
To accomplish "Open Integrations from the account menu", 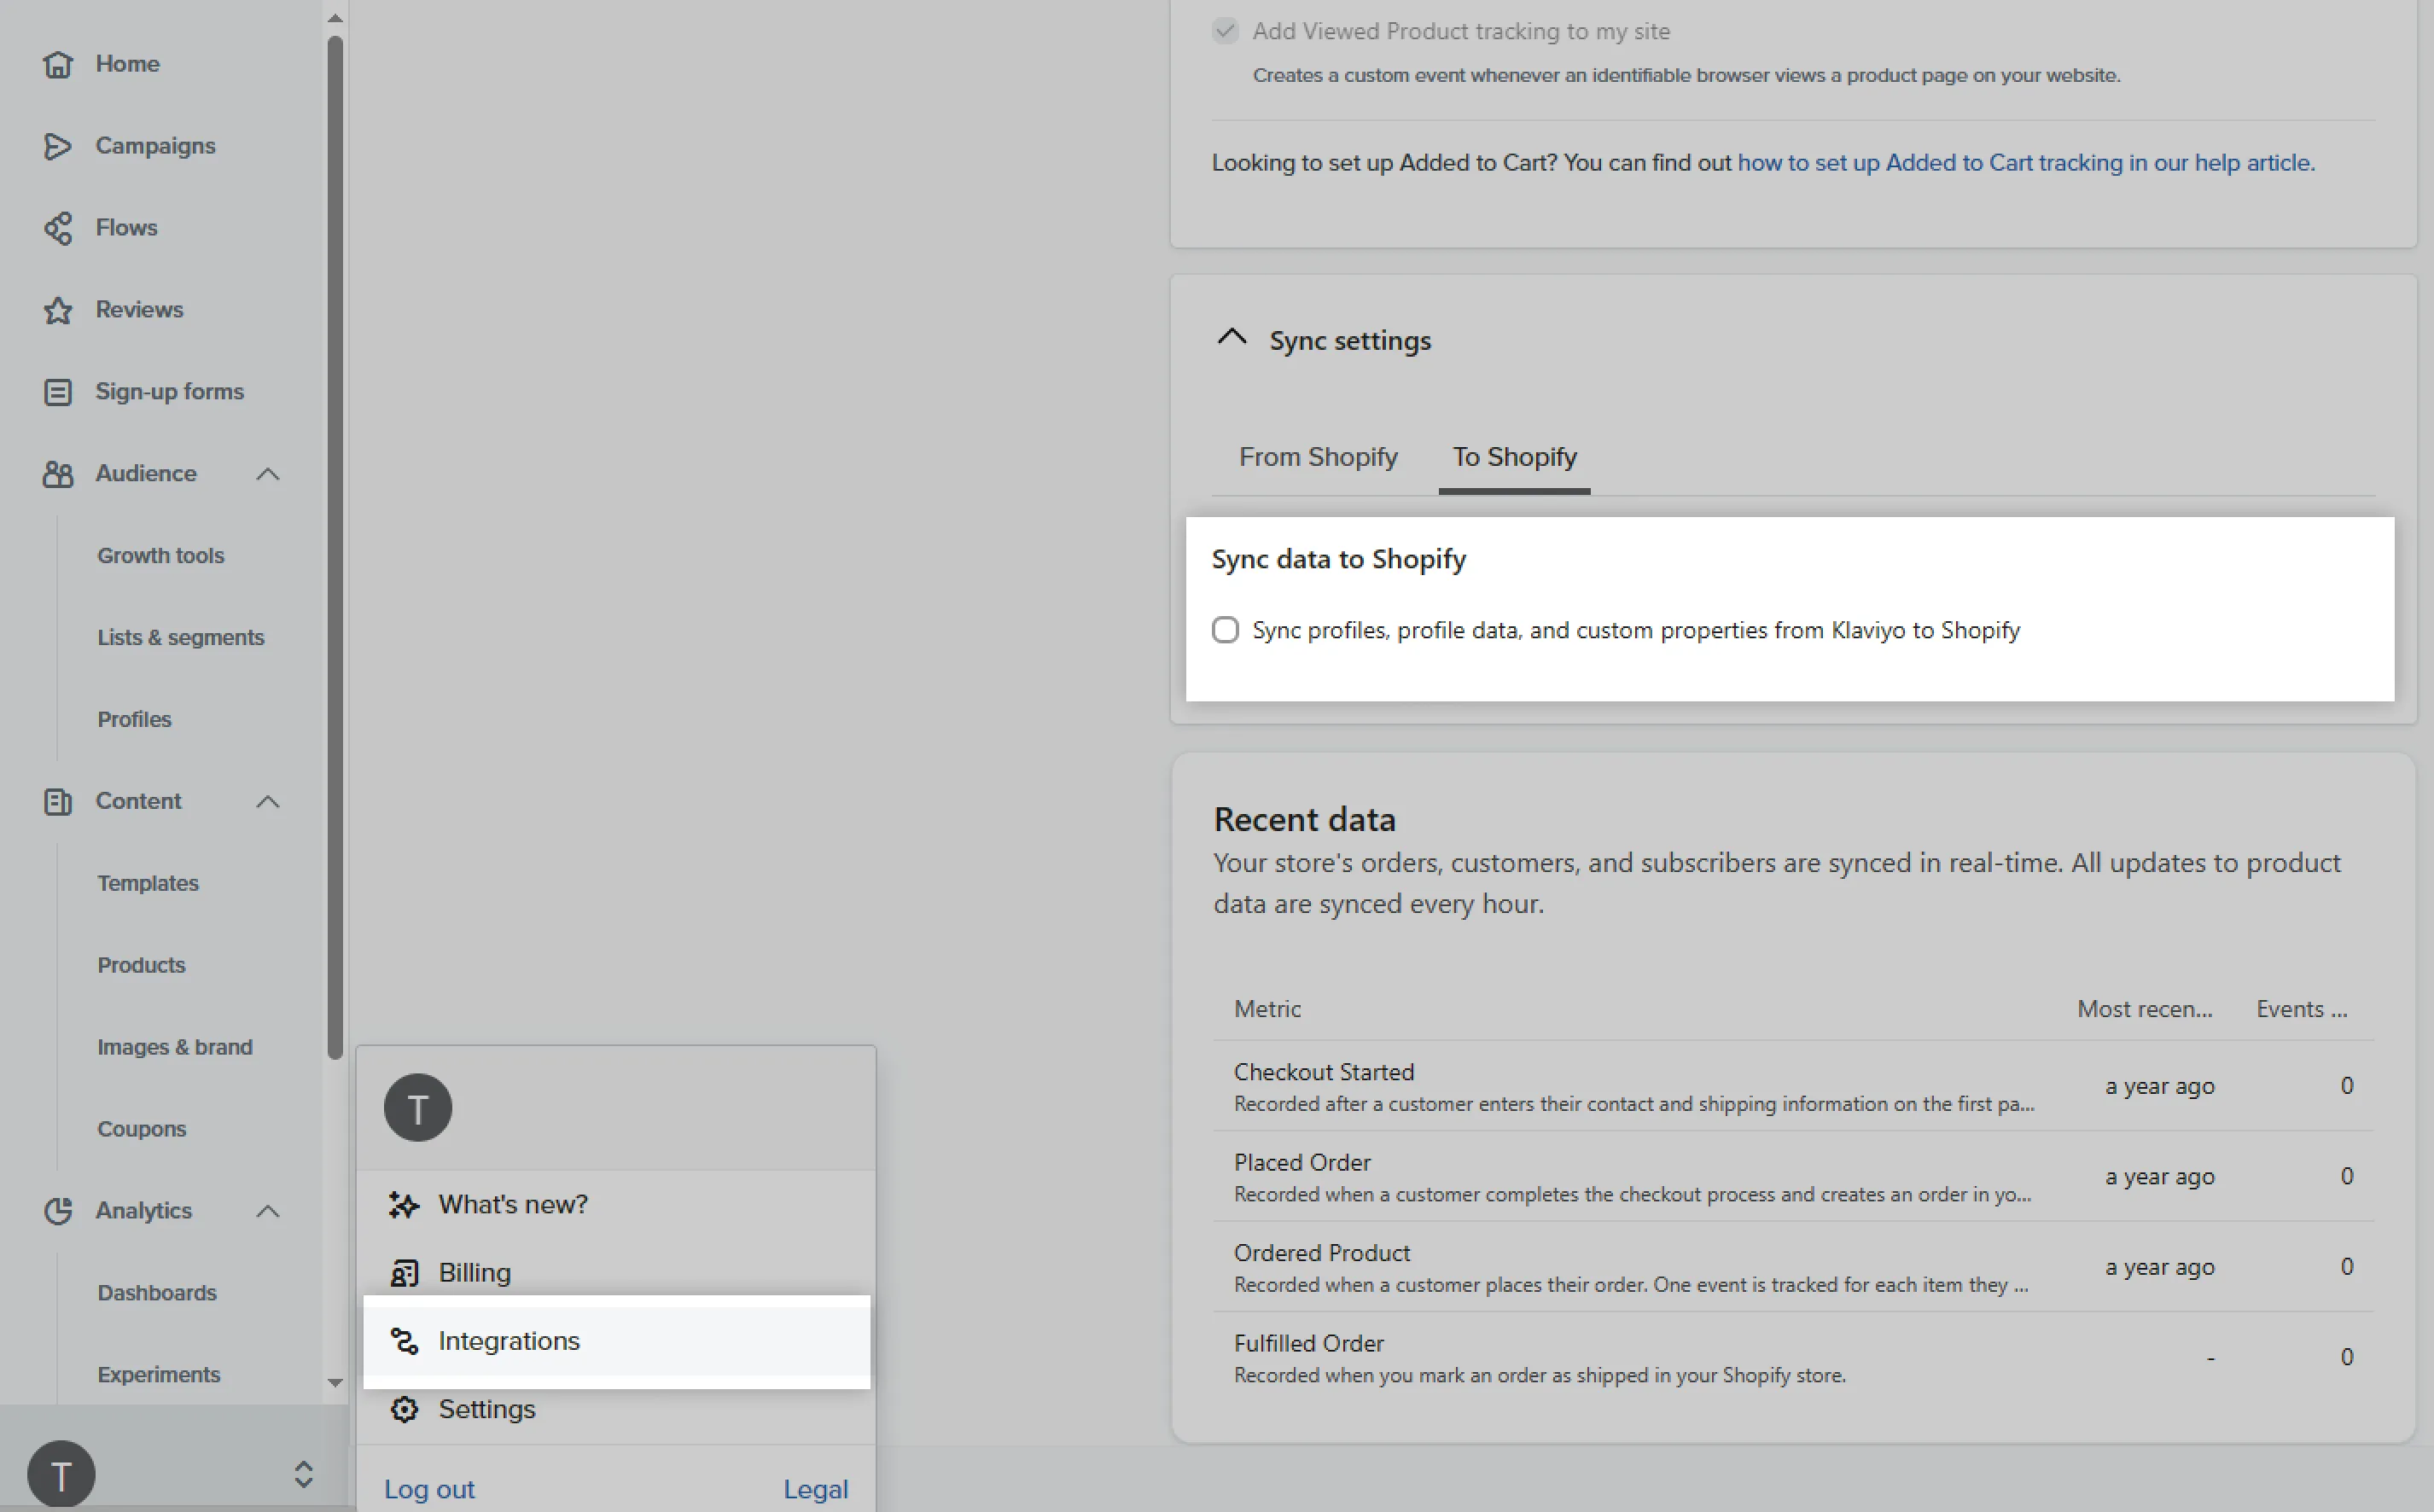I will point(617,1341).
